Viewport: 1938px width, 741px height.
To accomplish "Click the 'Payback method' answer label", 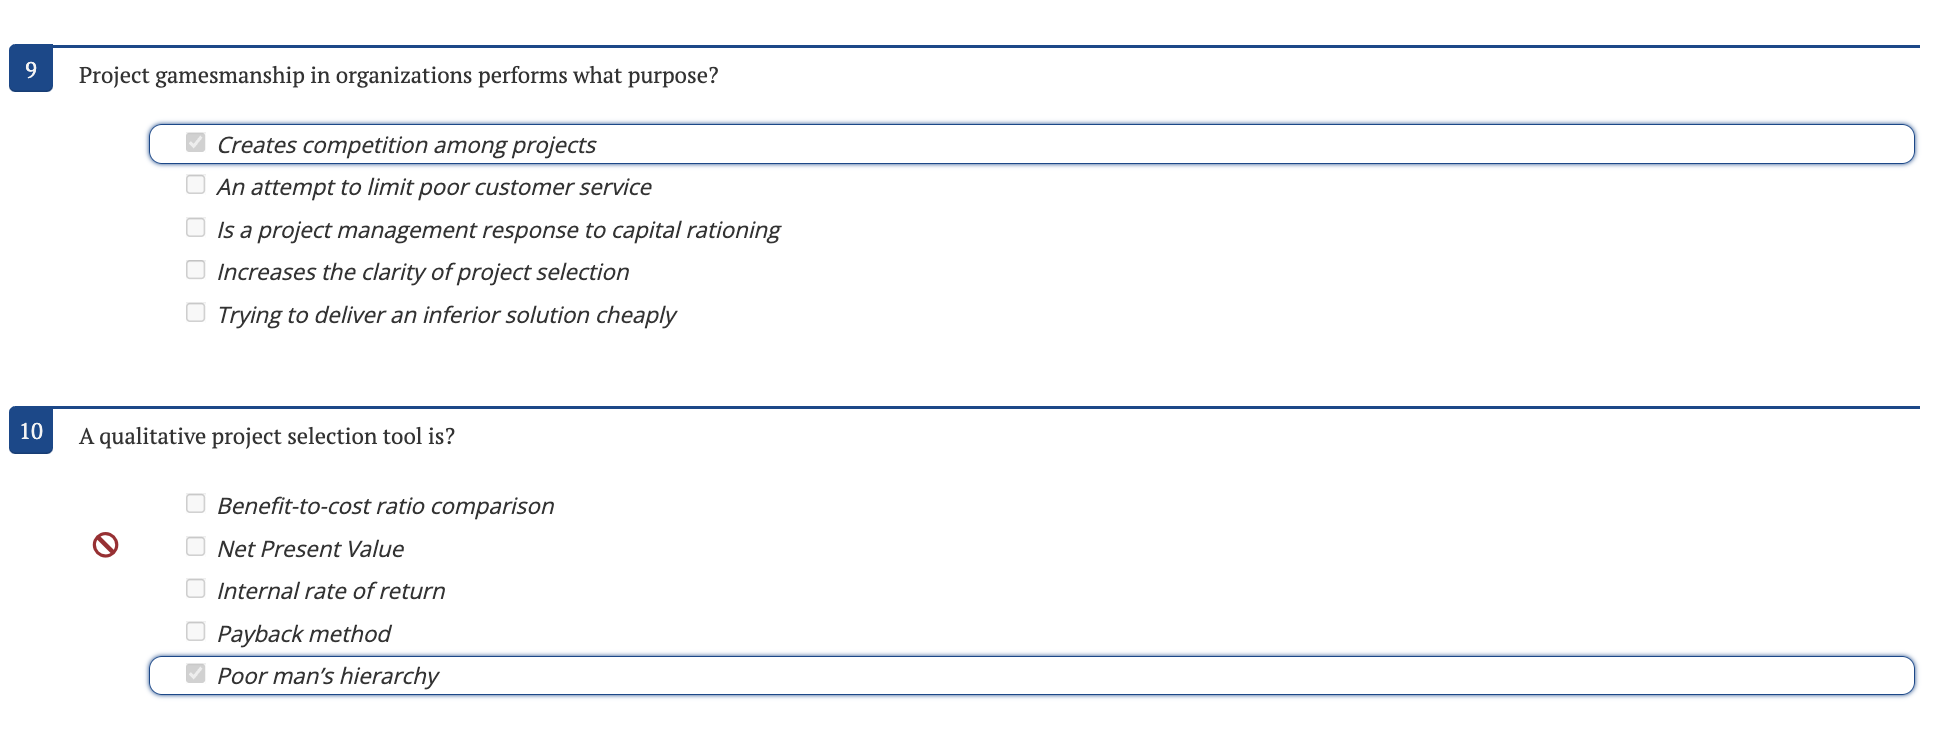I will 304,633.
